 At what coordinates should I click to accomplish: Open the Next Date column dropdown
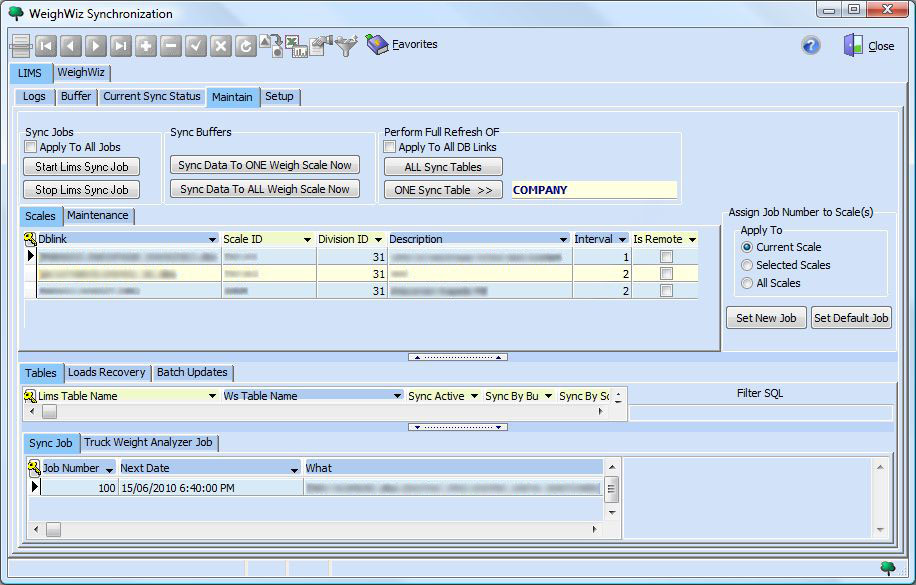click(294, 468)
